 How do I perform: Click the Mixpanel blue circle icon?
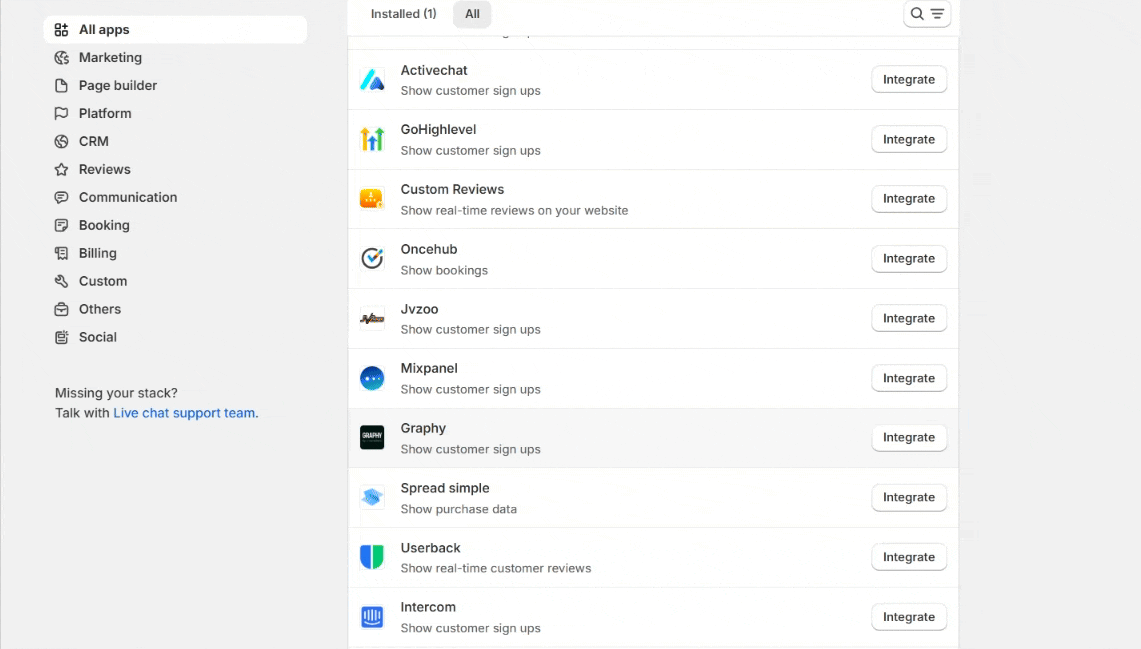coord(372,378)
